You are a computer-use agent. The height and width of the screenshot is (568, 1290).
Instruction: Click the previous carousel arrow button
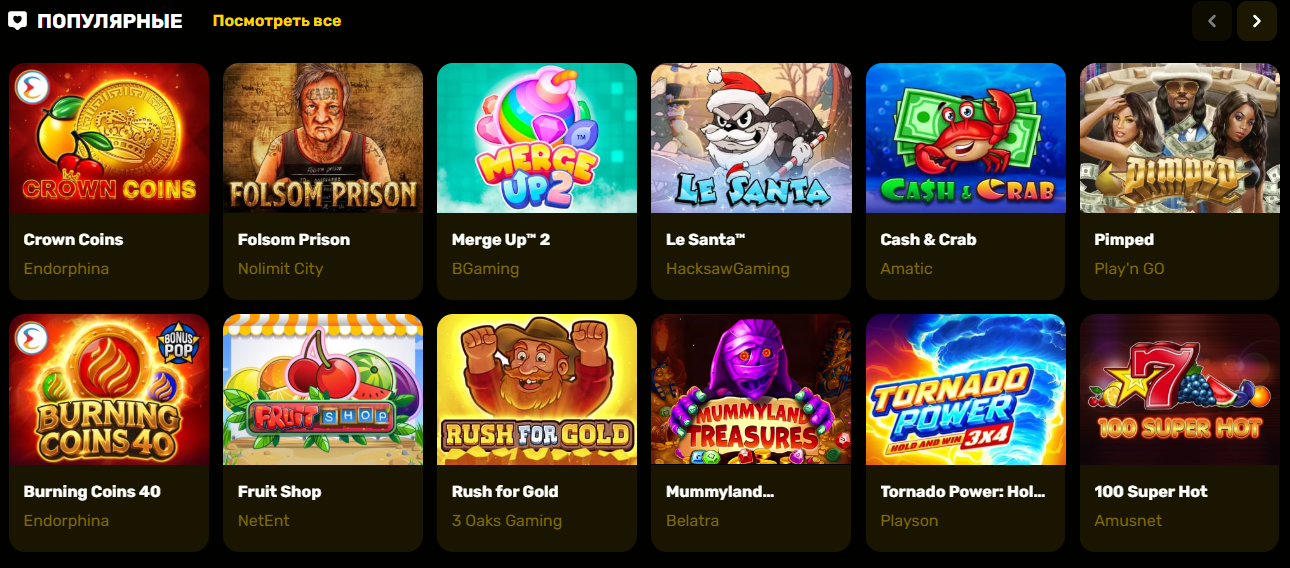tap(1212, 21)
